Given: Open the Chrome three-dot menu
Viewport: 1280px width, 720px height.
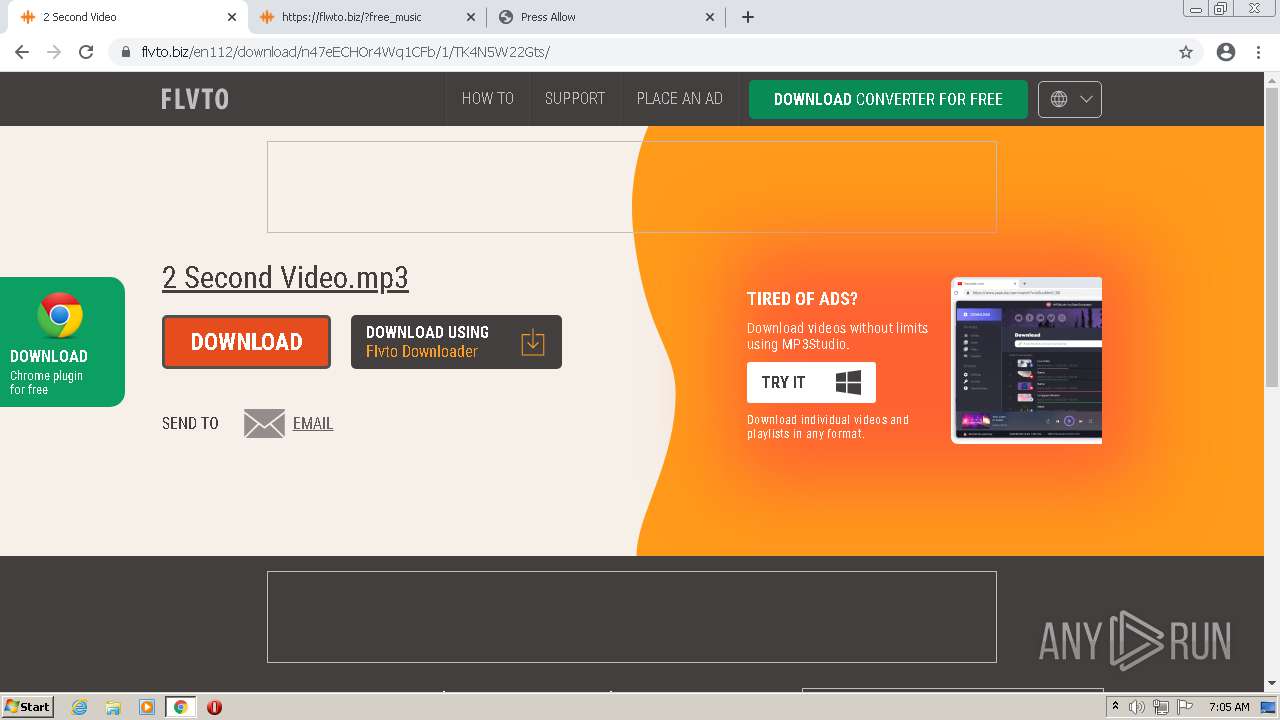Looking at the screenshot, I should point(1259,52).
